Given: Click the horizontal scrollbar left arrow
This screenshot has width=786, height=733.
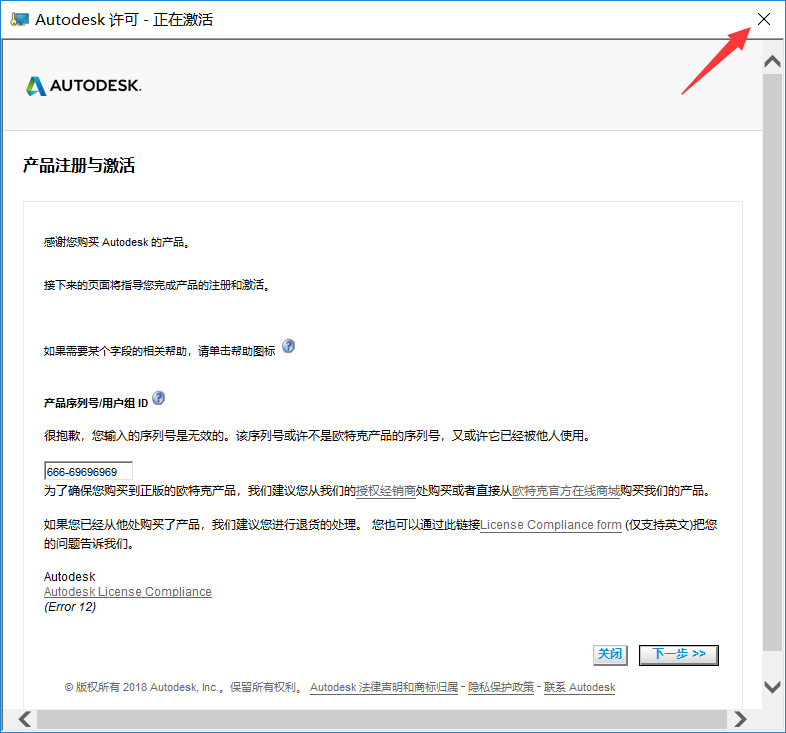Looking at the screenshot, I should tap(24, 719).
